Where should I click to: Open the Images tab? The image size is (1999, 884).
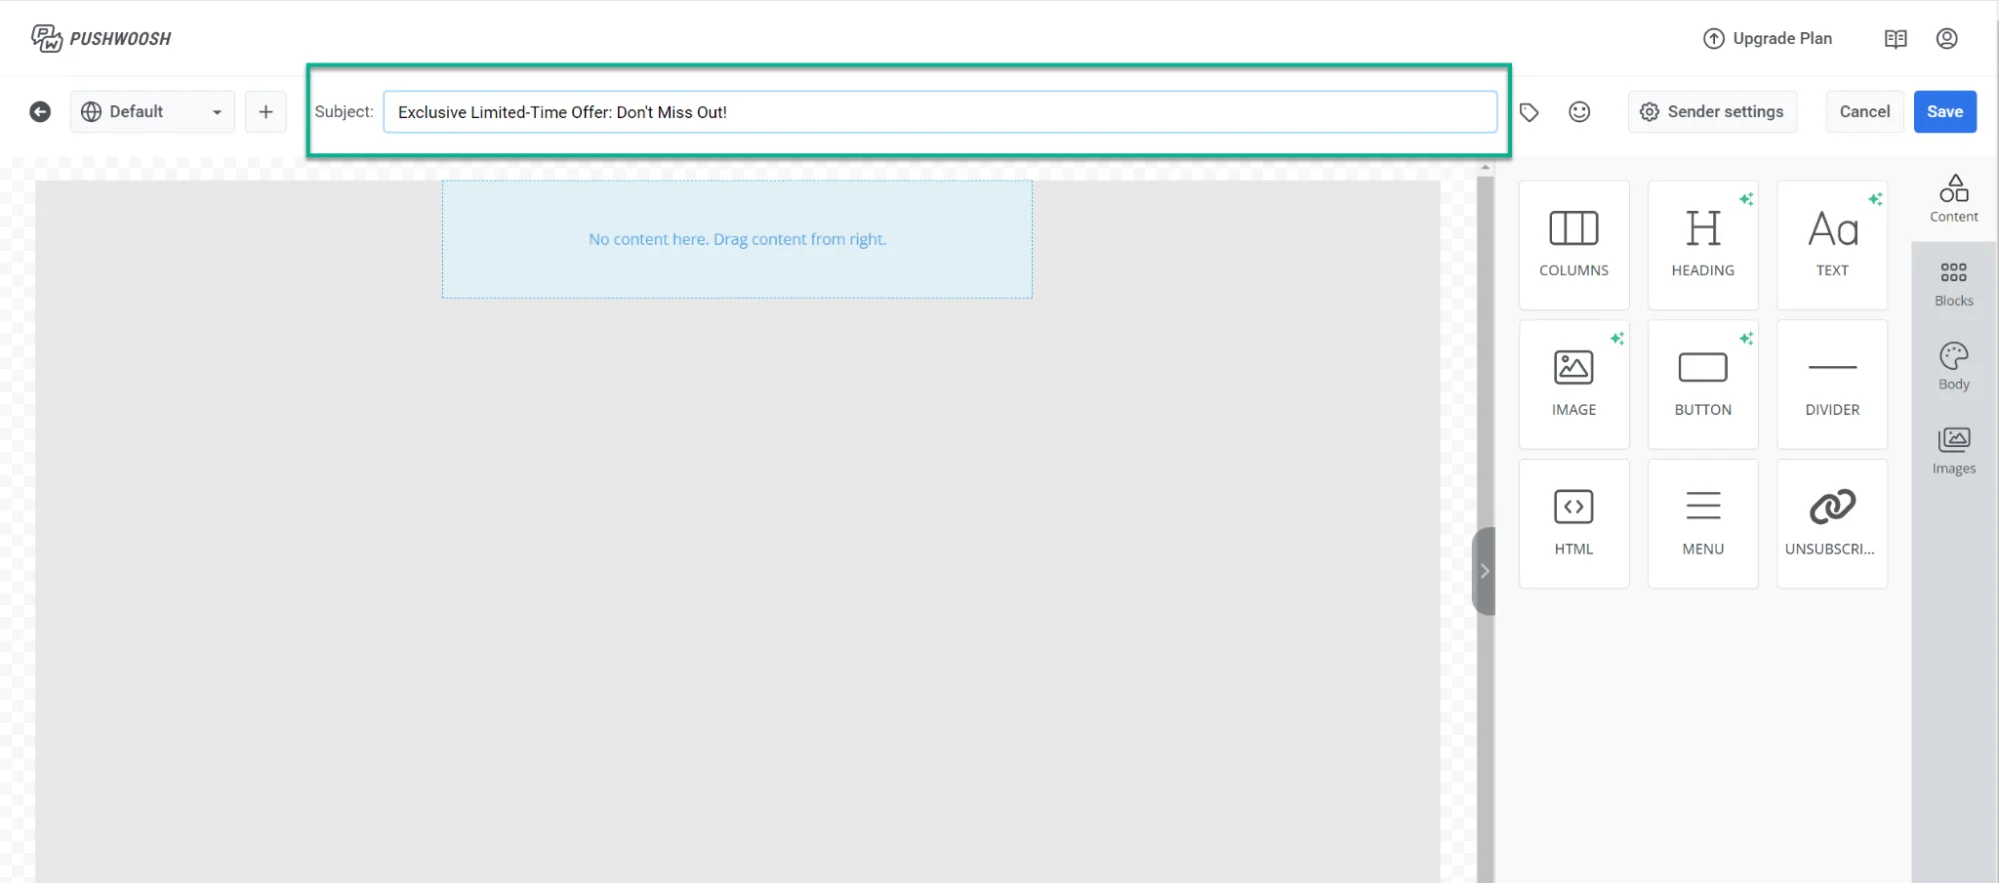tap(1953, 451)
